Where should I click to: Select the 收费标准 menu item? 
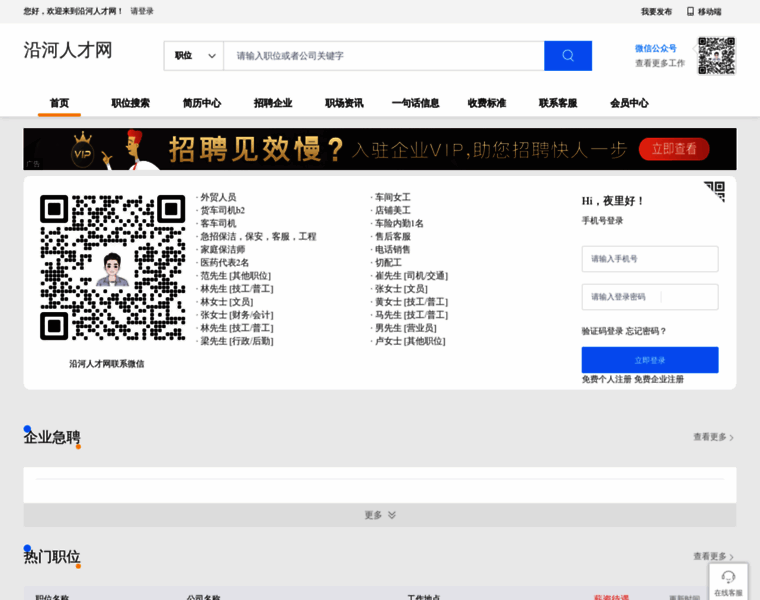[487, 103]
